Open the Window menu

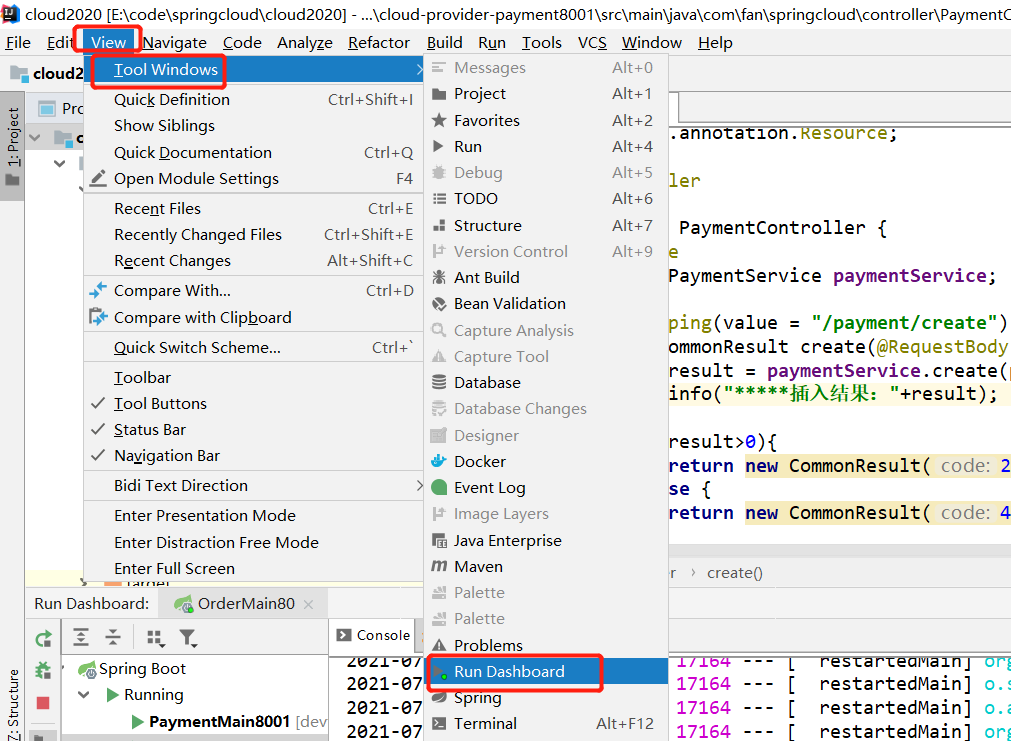[x=651, y=43]
